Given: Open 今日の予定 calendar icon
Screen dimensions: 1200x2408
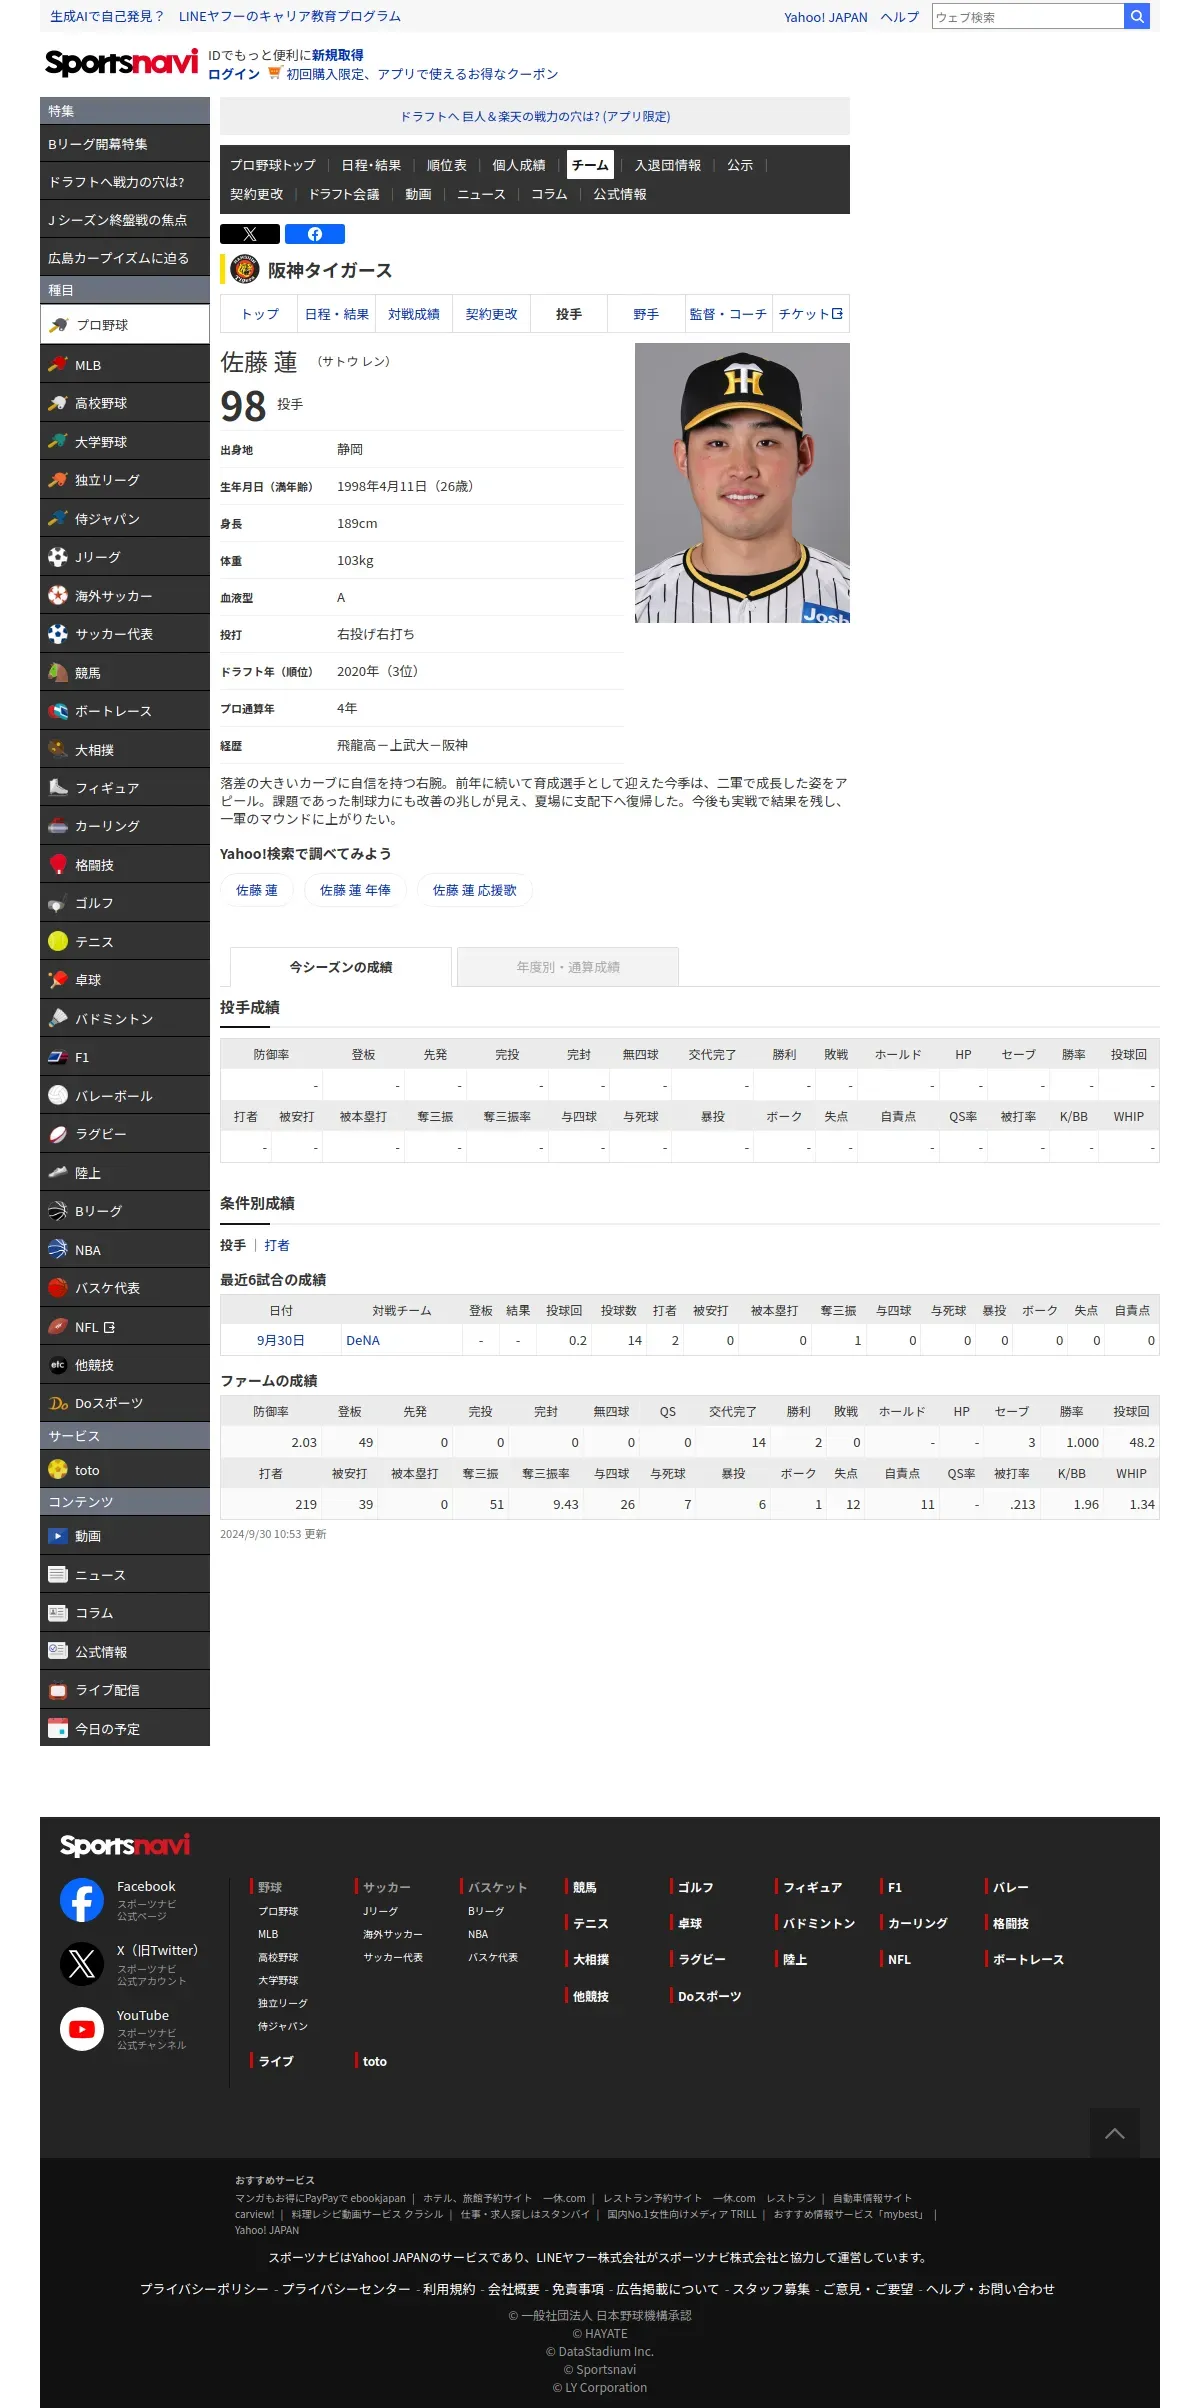Looking at the screenshot, I should [x=58, y=1728].
